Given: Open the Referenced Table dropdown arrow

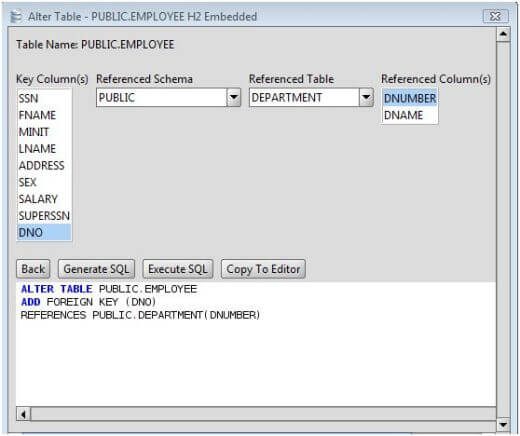Looking at the screenshot, I should point(366,97).
